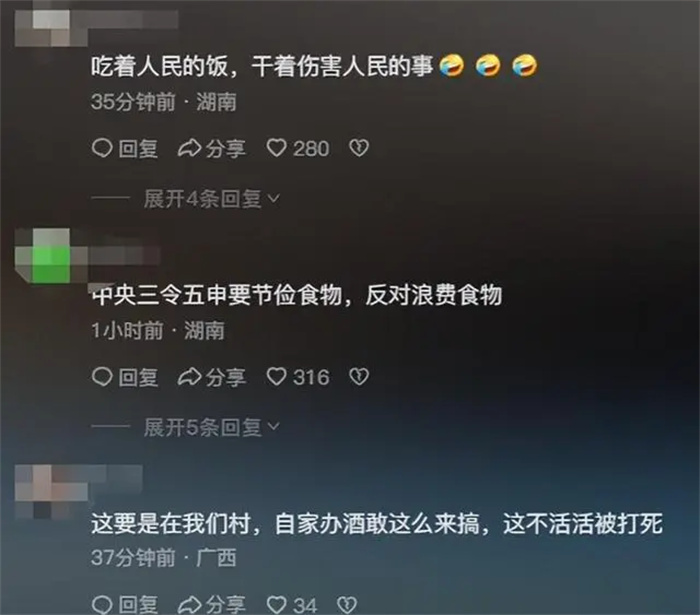Reply to the 中央三令五申 comment
This screenshot has width=700, height=615.
(125, 377)
